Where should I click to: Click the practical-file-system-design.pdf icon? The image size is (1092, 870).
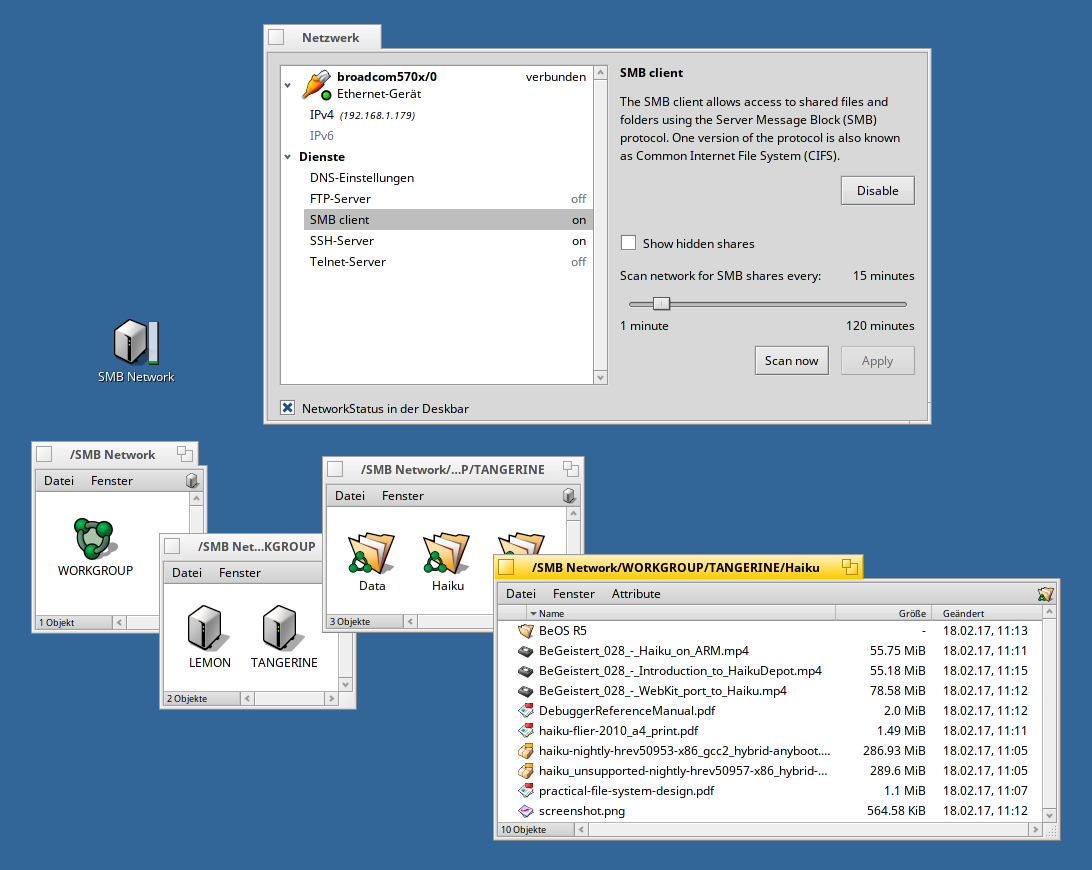tap(526, 791)
